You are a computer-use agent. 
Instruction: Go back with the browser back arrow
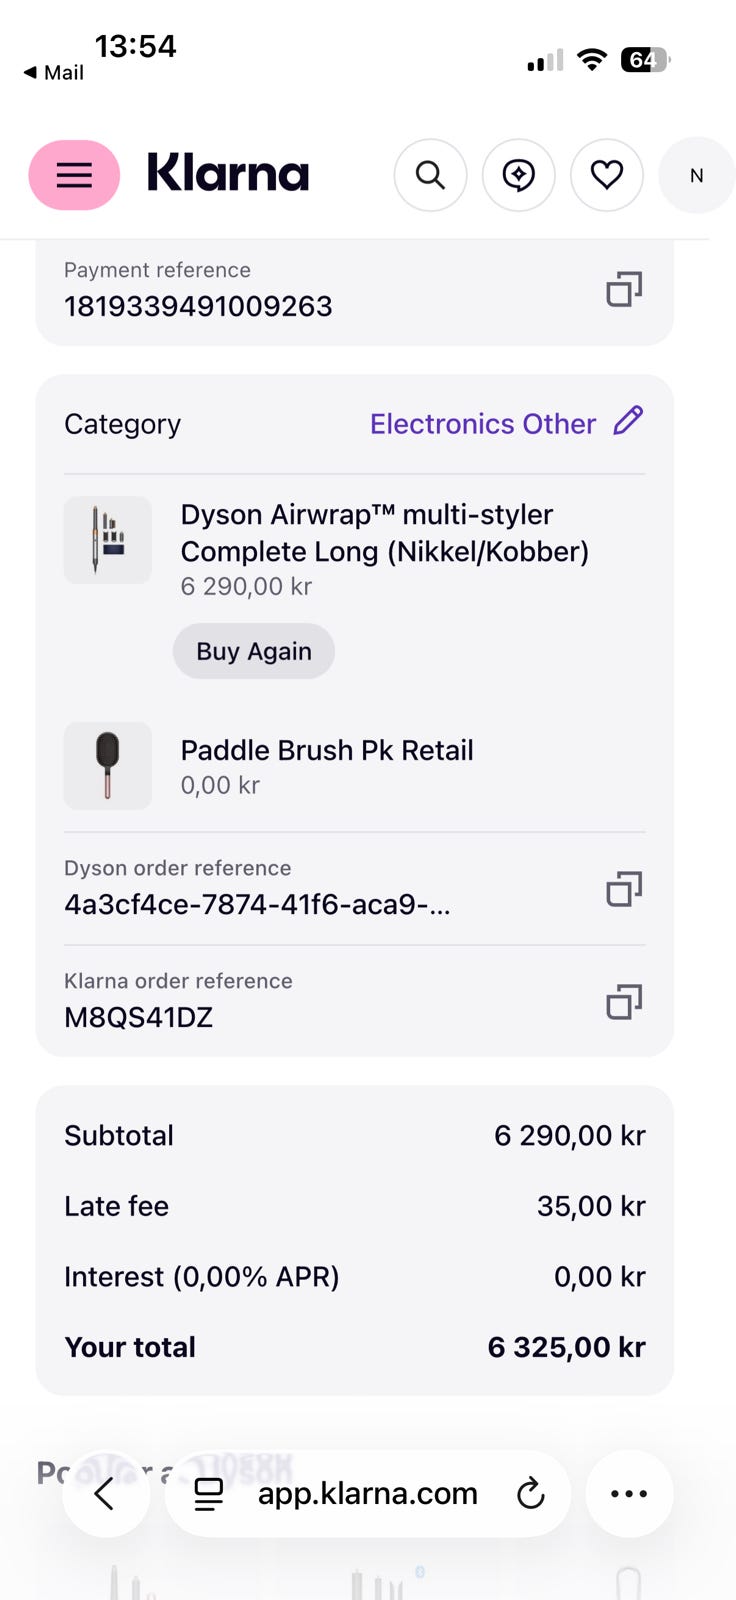coord(106,1494)
